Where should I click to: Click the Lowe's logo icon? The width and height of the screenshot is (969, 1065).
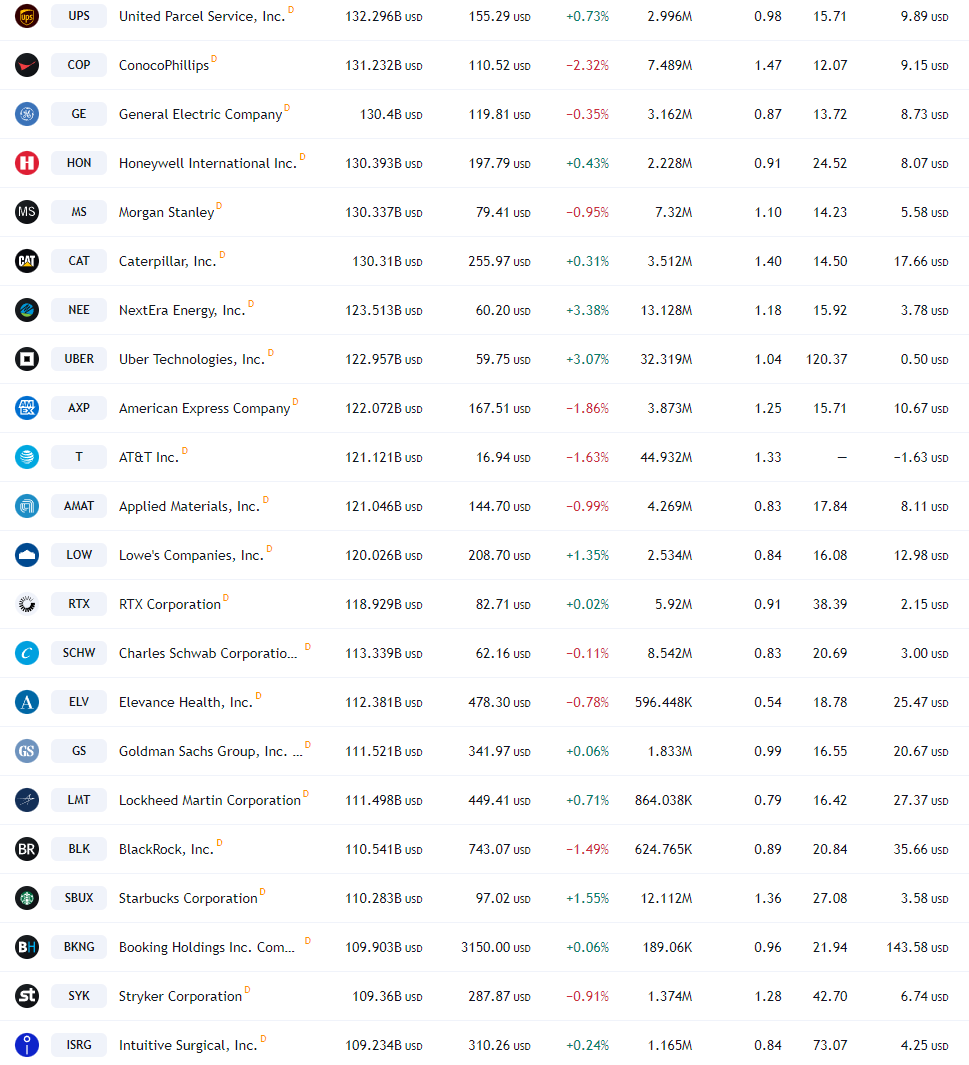click(27, 555)
